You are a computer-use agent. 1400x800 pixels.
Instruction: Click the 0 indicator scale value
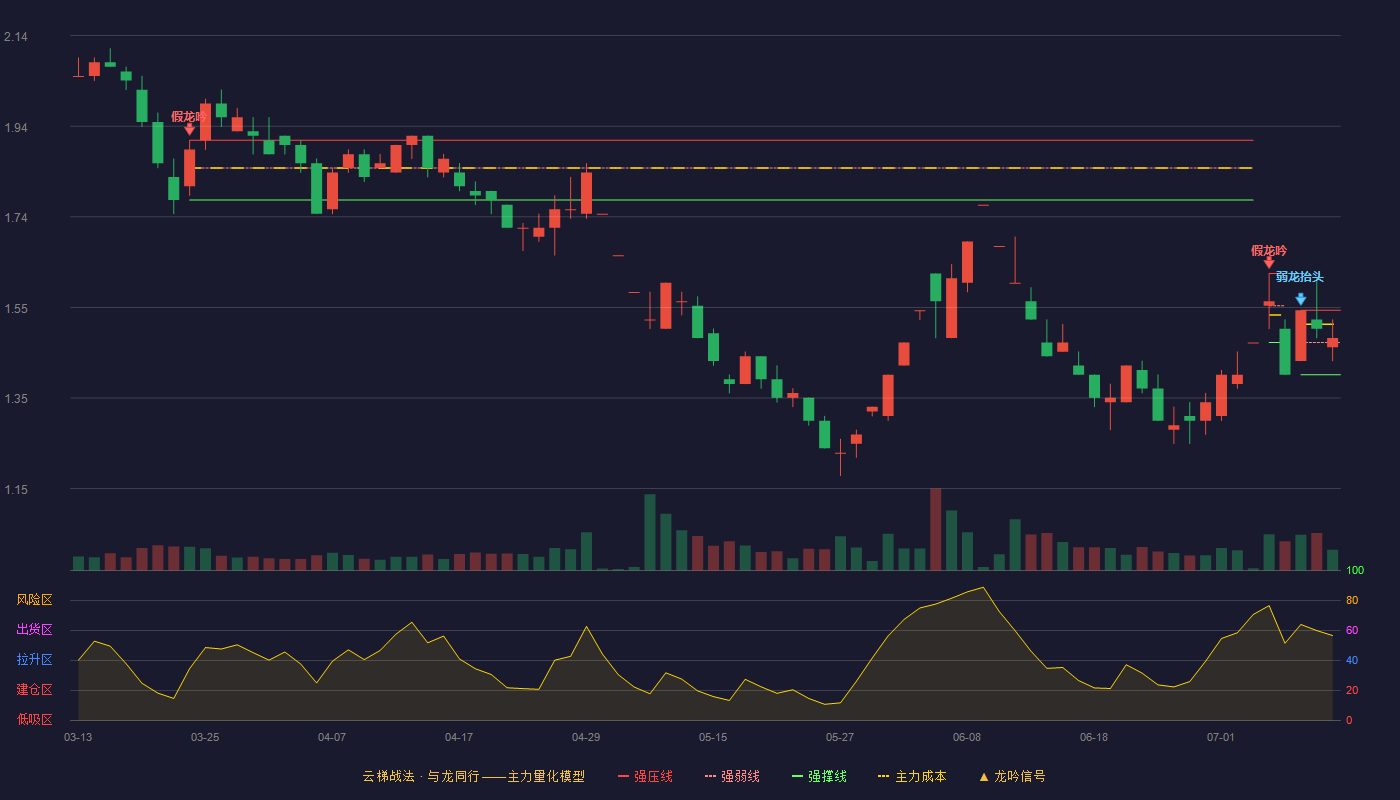pos(1349,720)
